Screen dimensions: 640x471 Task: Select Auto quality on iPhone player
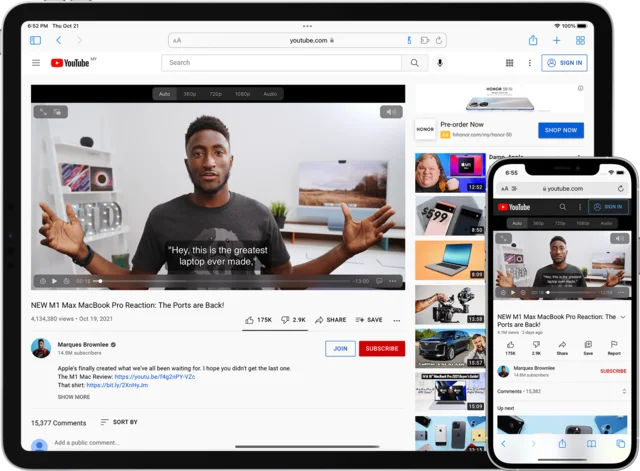click(x=517, y=223)
